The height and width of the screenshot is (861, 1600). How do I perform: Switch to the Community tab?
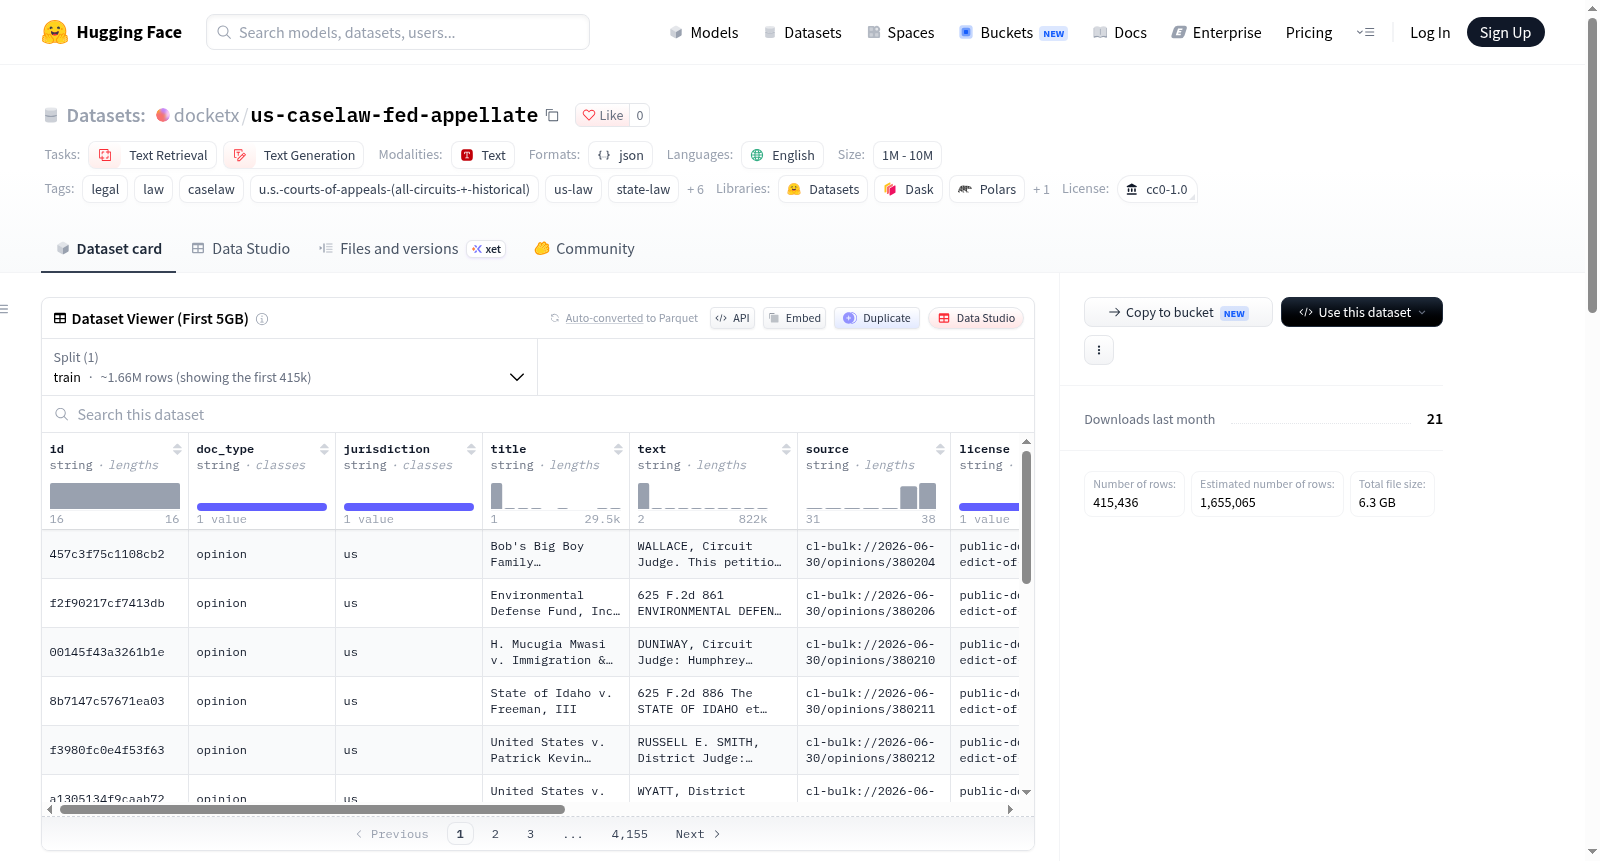(x=585, y=249)
